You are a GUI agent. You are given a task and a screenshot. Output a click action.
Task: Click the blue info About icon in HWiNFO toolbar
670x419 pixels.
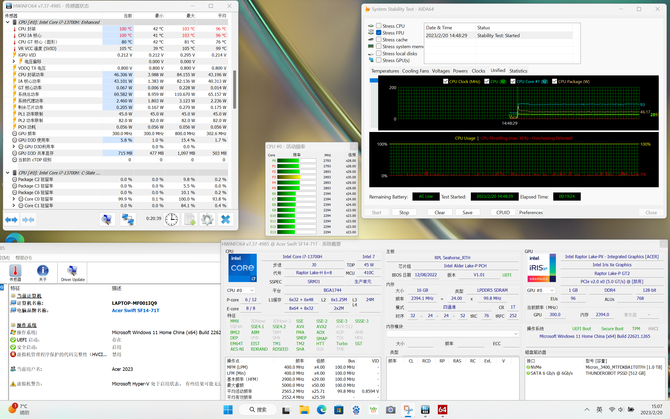click(42, 272)
